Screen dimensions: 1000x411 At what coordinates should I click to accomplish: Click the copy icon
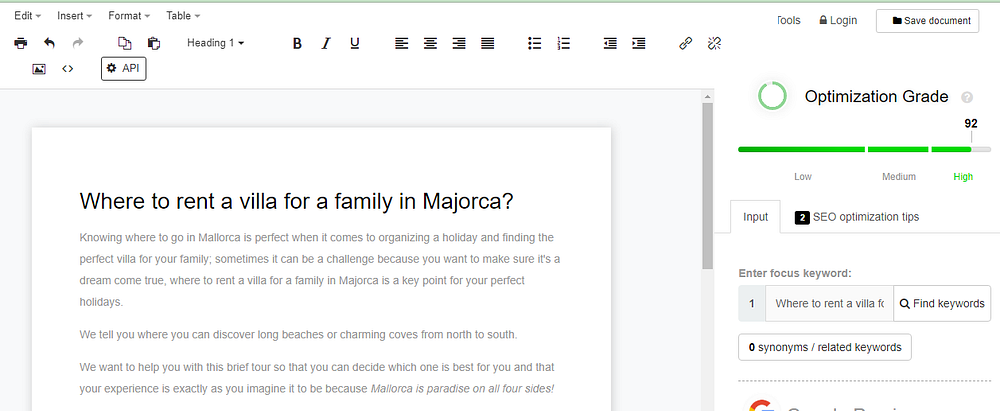point(125,43)
